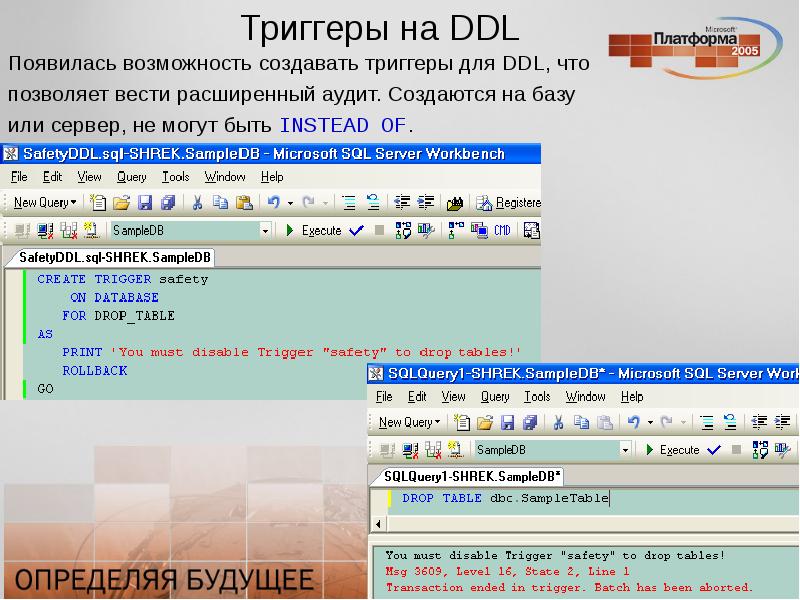
Task: Click the Paste icon in the SafetyDDL toolbar
Action: coord(244,203)
